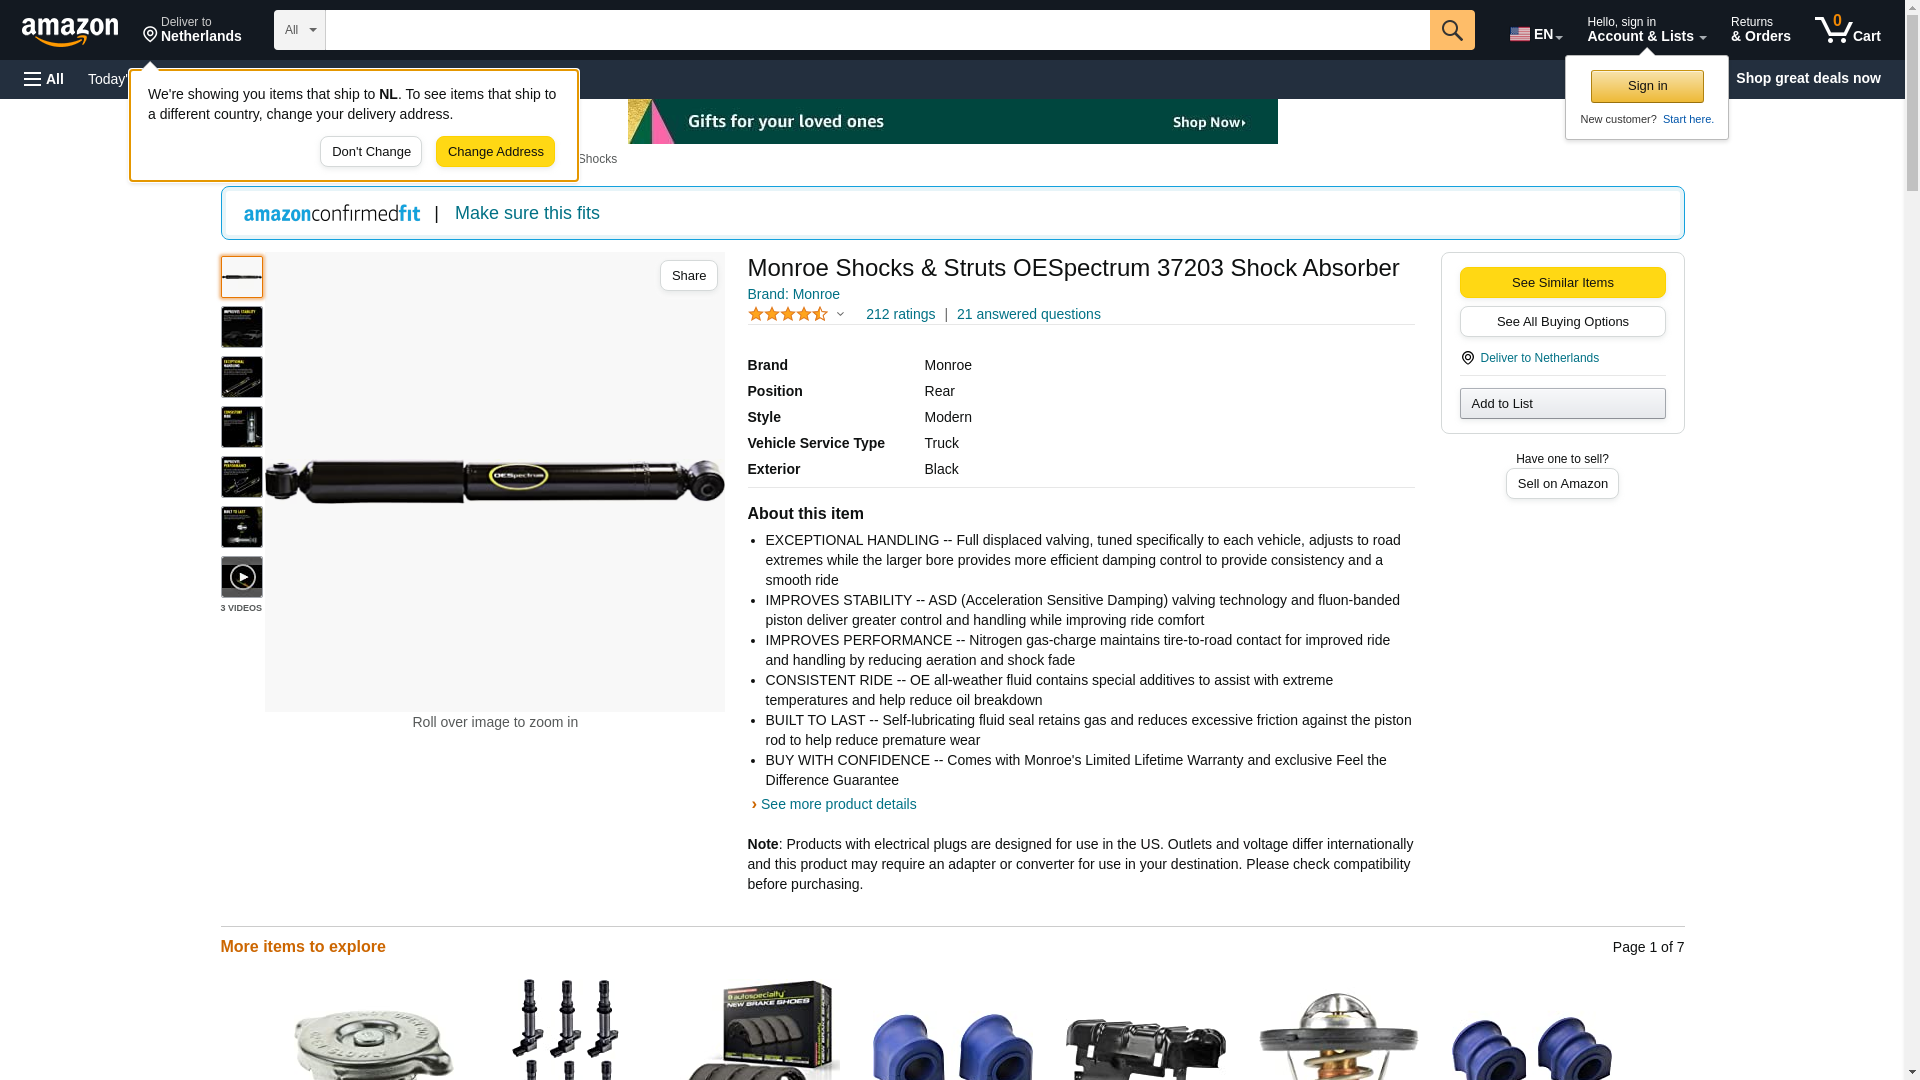Click inside the search input field
The height and width of the screenshot is (1080, 1920).
click(877, 30)
